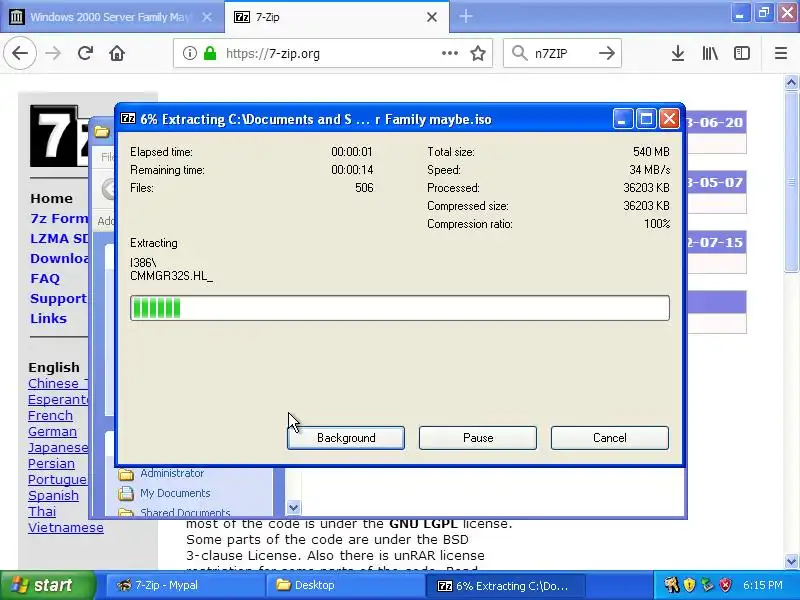Image resolution: width=800 pixels, height=600 pixels.
Task: Switch site language to French
Action: point(51,415)
